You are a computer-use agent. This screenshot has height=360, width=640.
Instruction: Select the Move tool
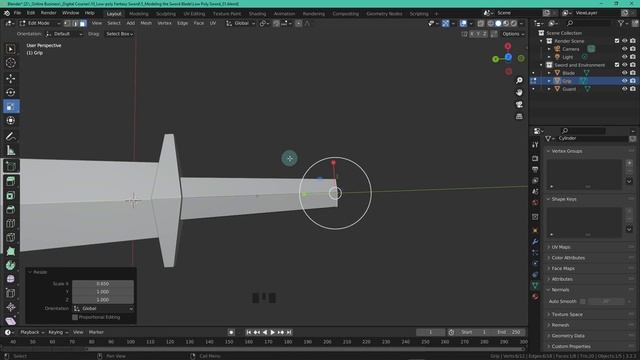[11, 78]
